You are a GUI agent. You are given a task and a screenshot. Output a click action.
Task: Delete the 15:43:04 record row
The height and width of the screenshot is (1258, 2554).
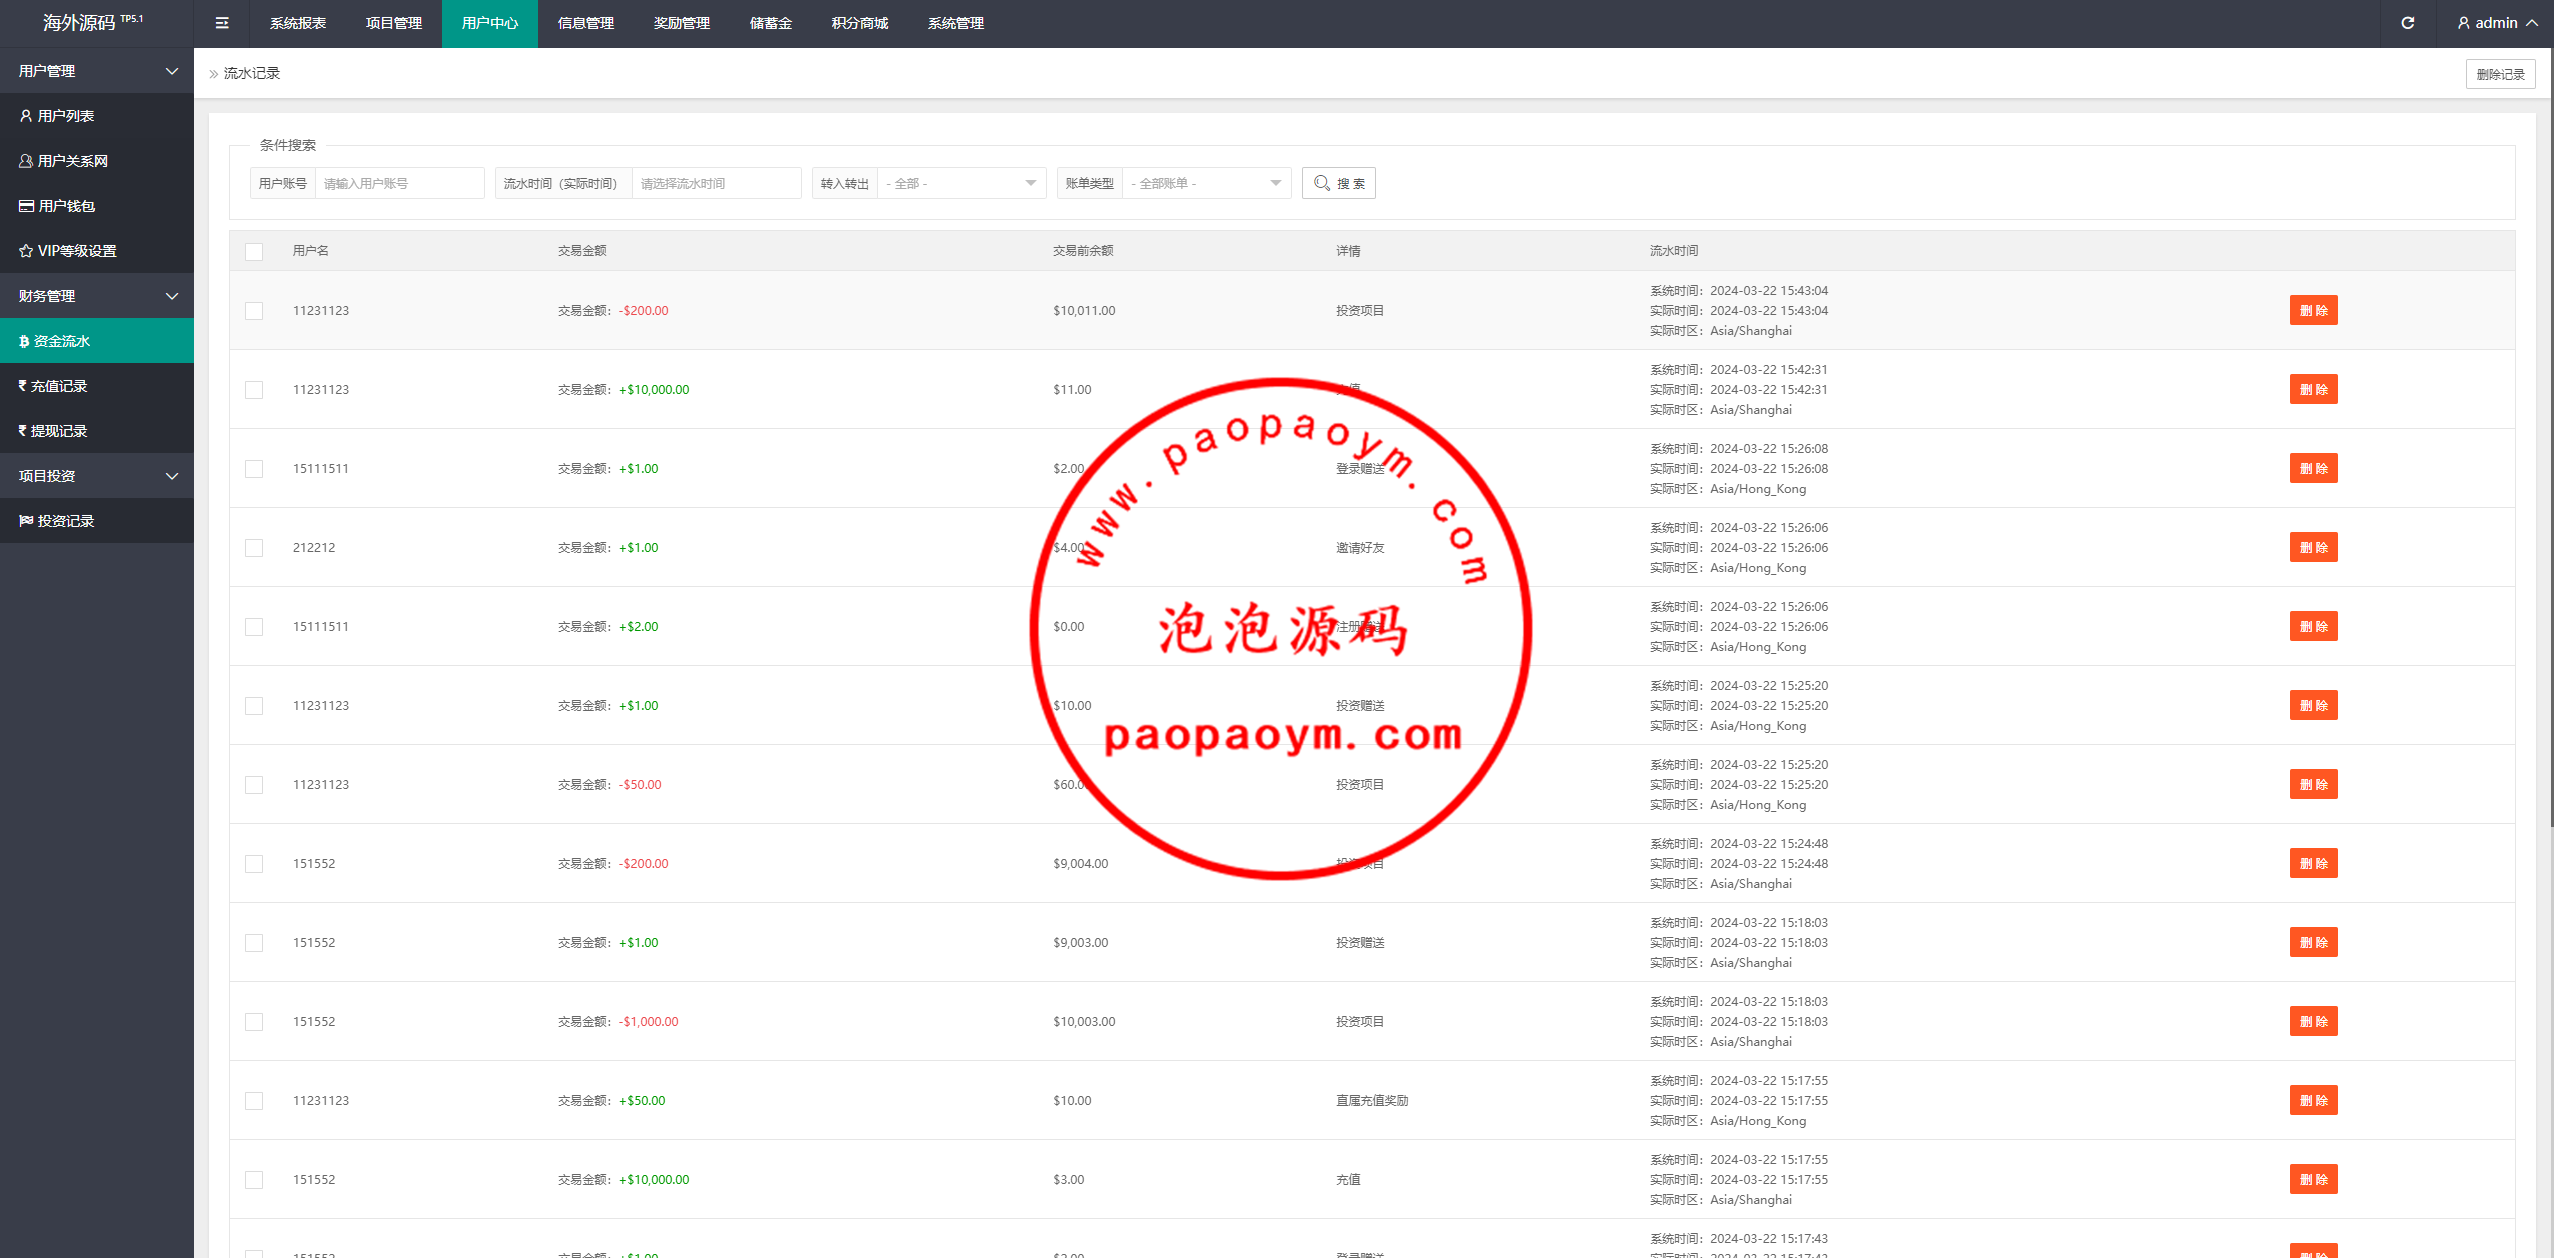coord(2313,310)
